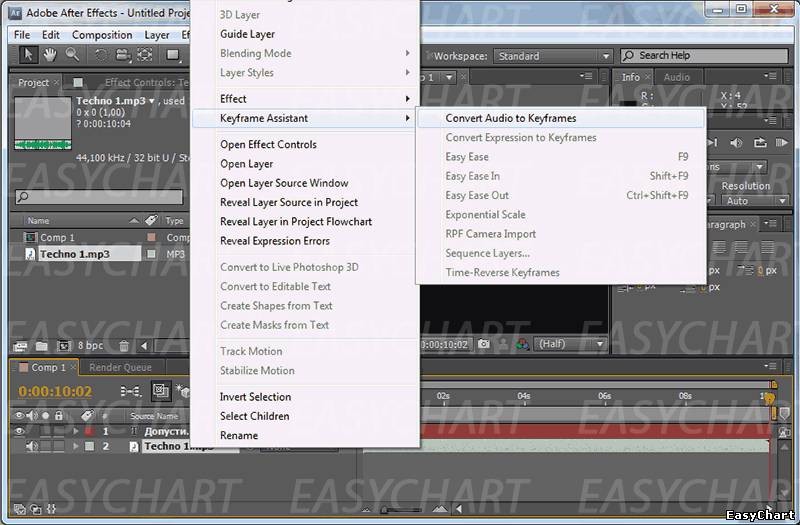Click the timeline zoom slider
The image size is (800, 525).
tap(402, 509)
